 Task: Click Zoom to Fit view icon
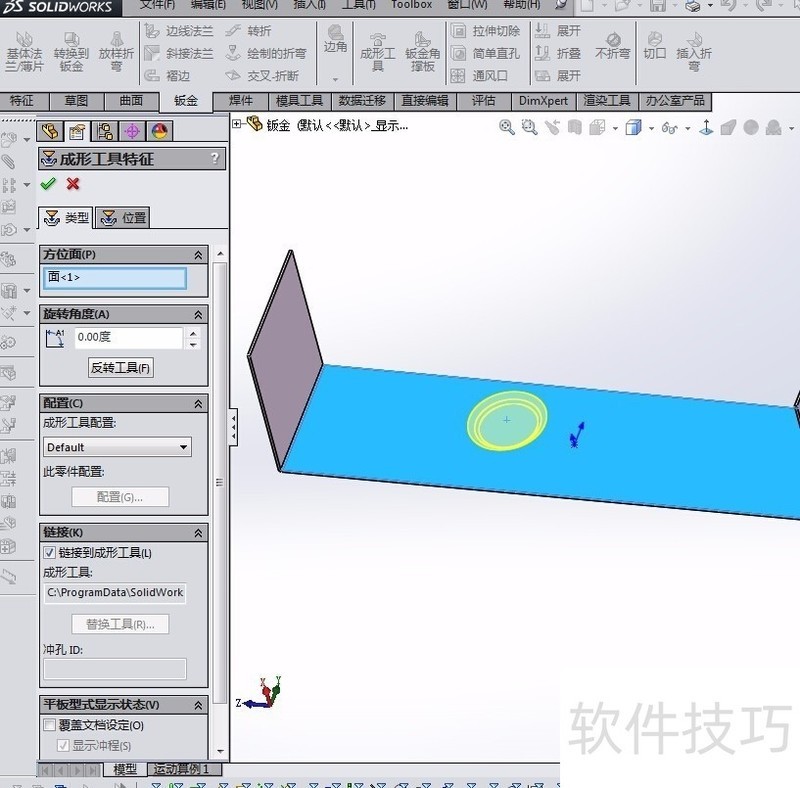506,127
